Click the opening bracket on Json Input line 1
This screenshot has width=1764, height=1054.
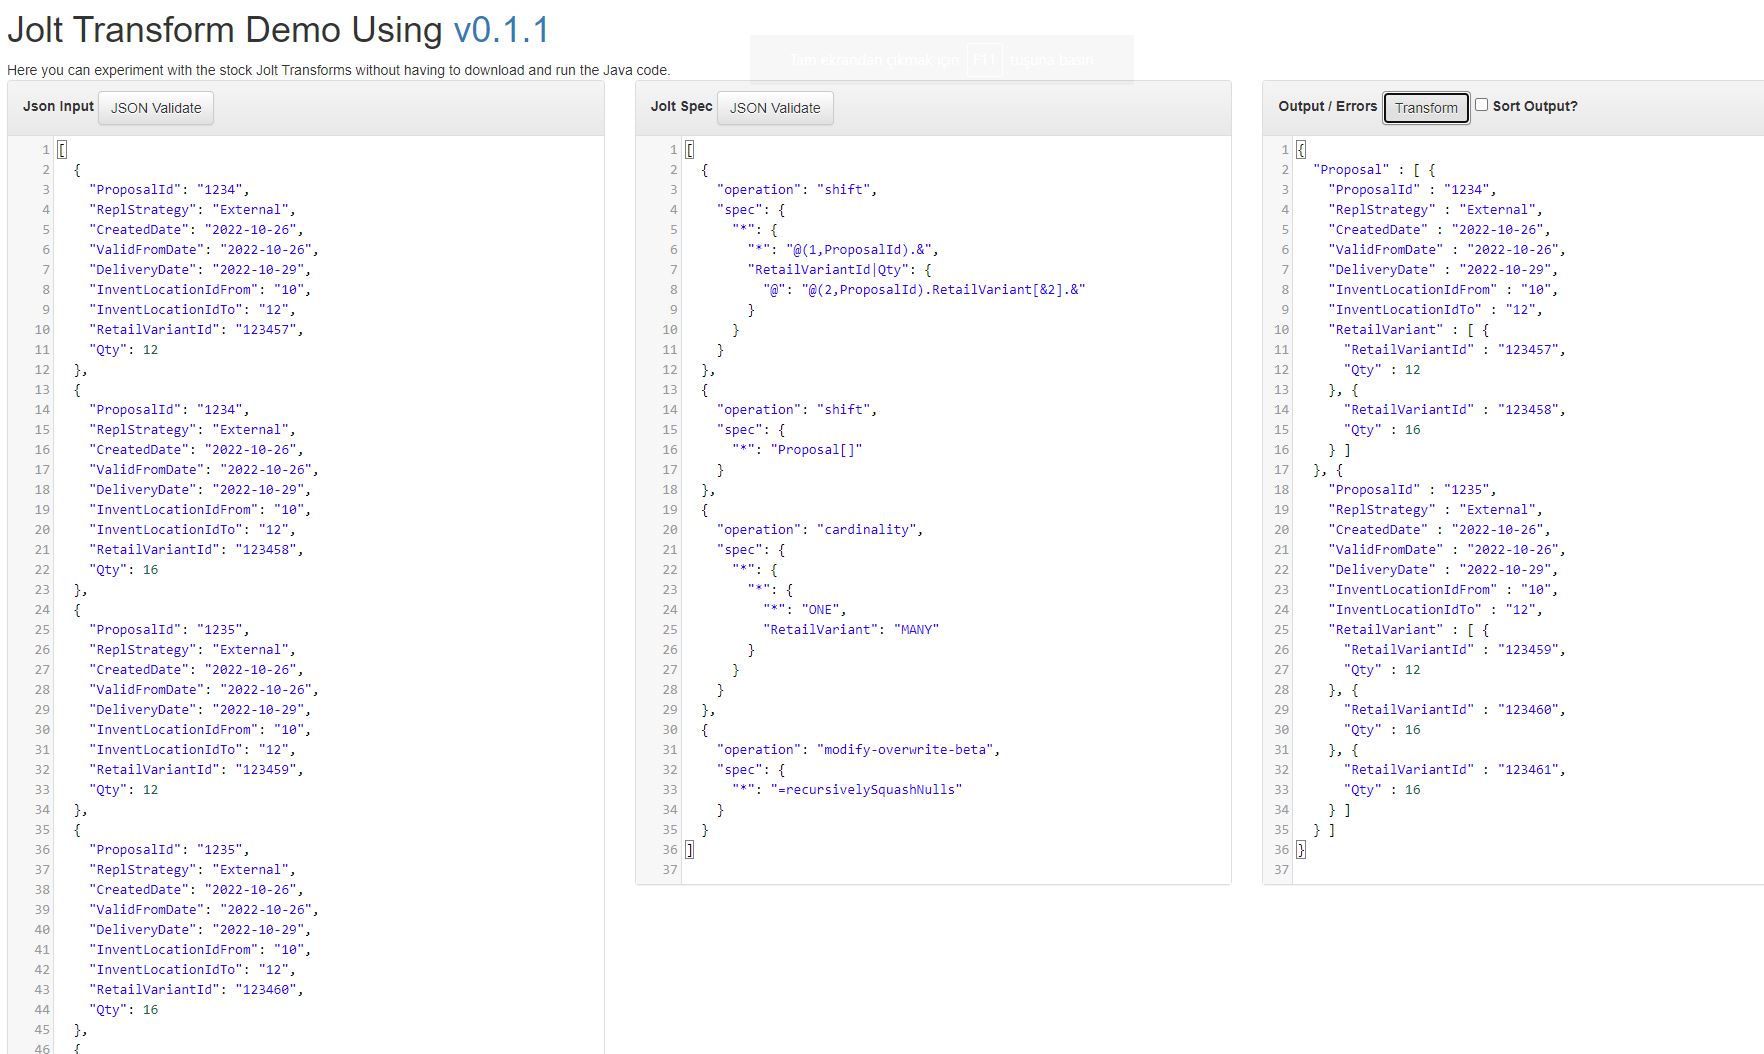coord(62,150)
